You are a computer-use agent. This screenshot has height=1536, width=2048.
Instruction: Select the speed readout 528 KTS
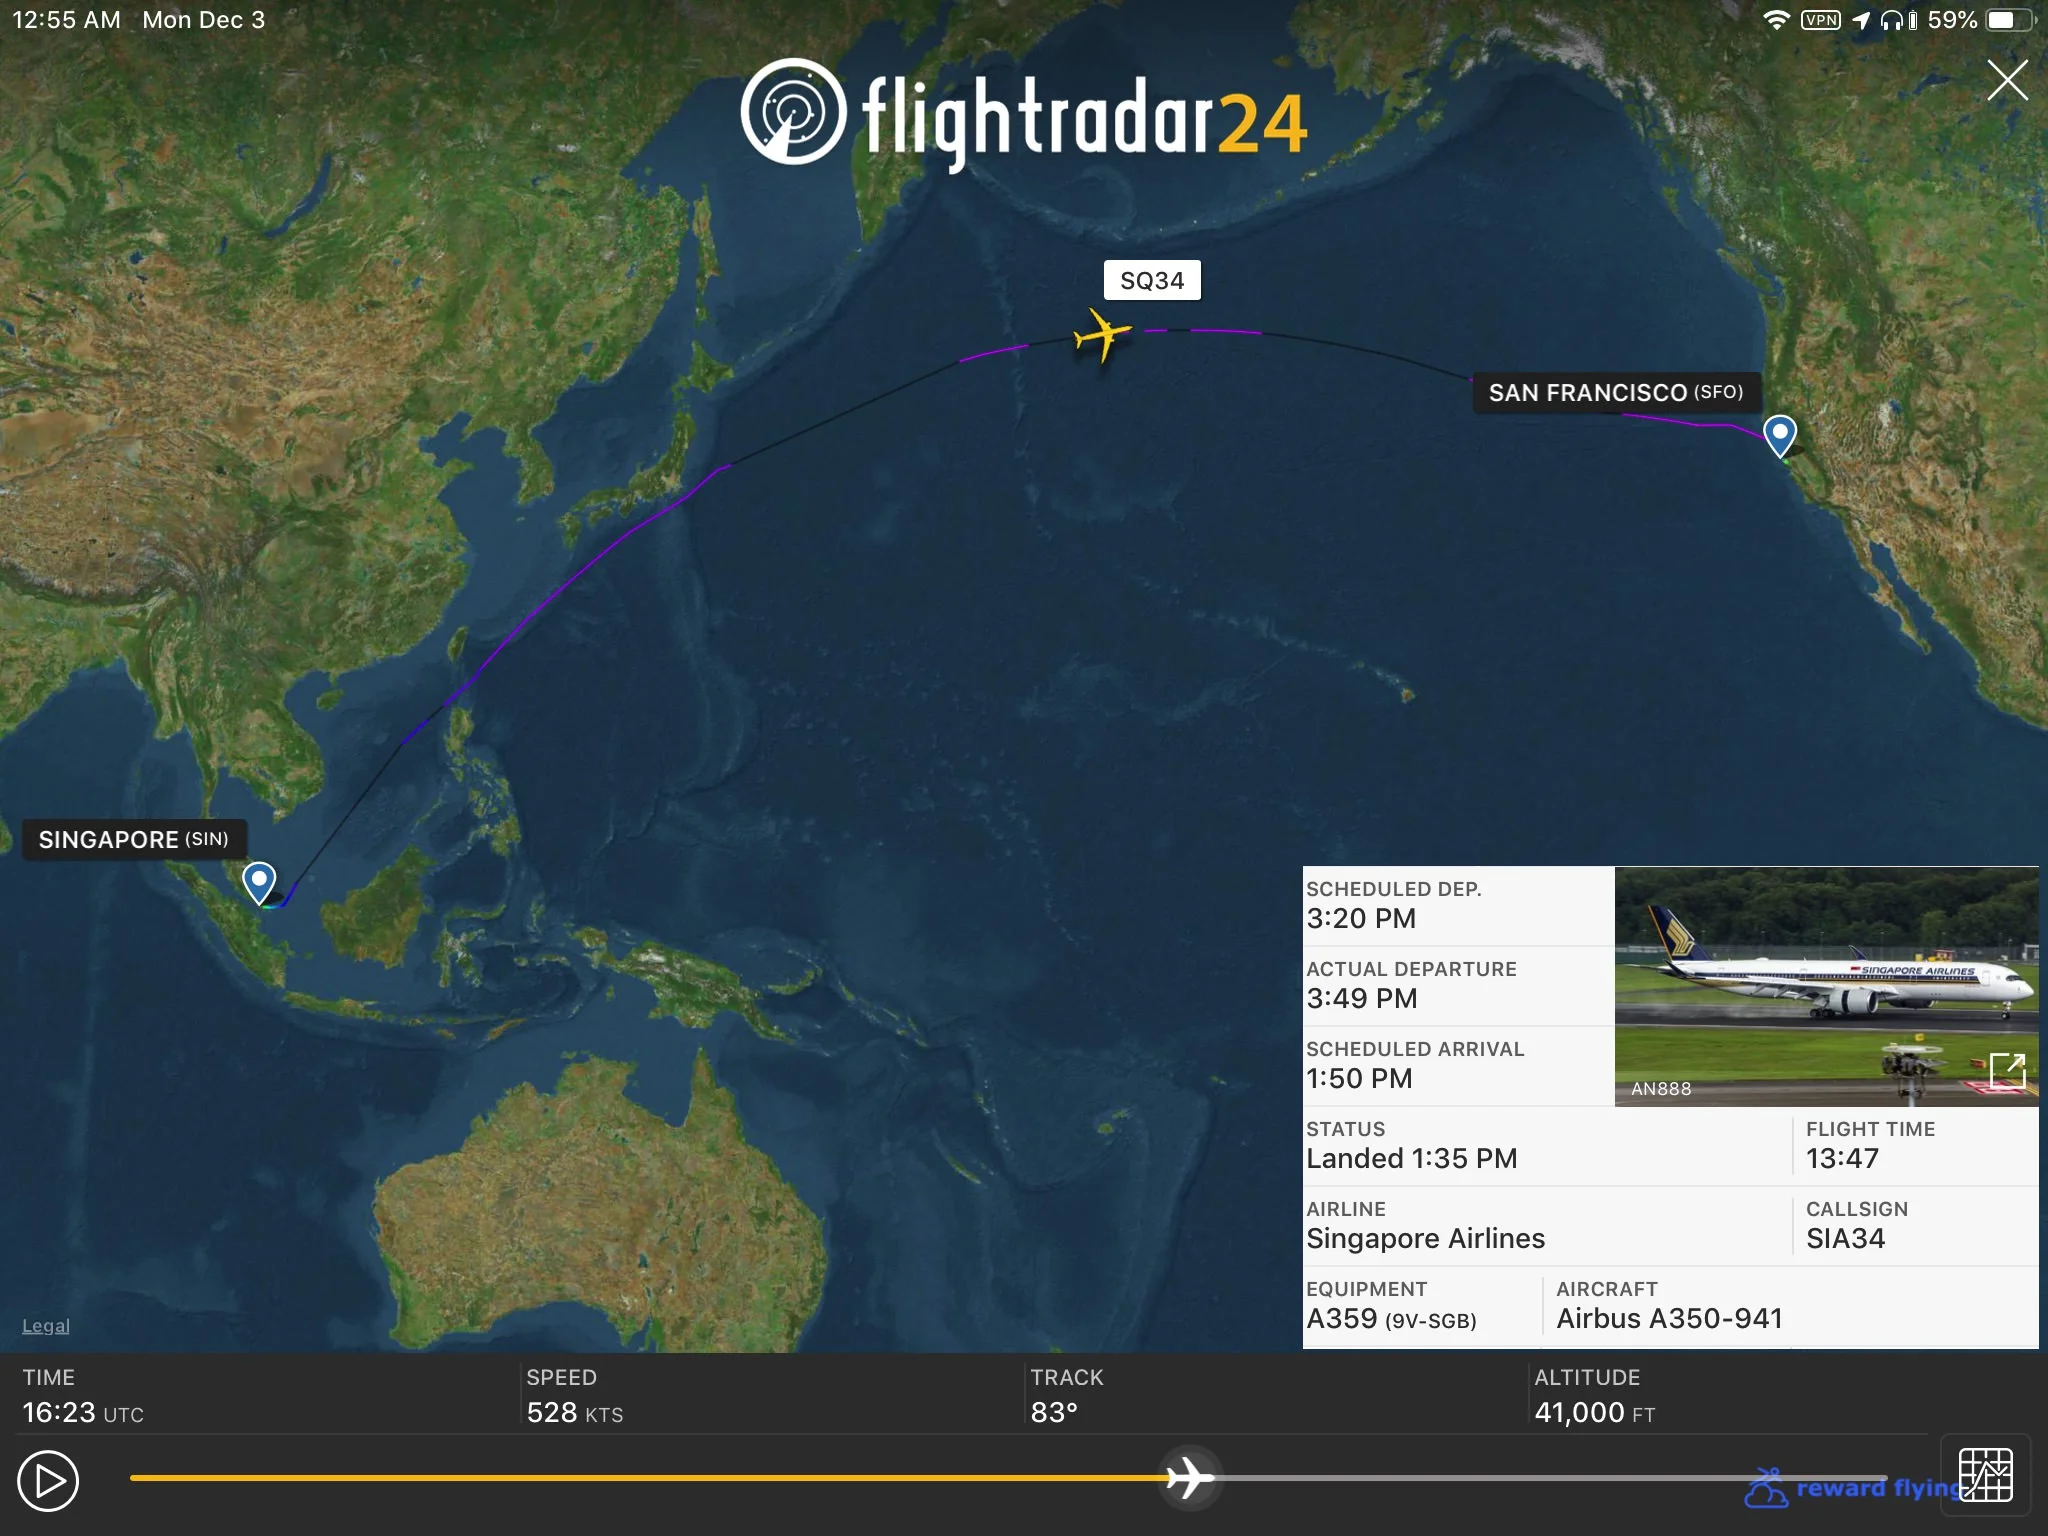click(575, 1412)
